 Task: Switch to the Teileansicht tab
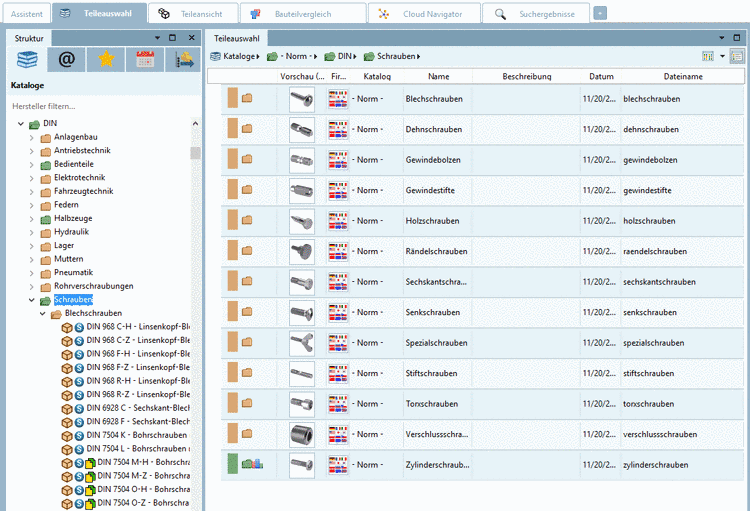tap(193, 14)
